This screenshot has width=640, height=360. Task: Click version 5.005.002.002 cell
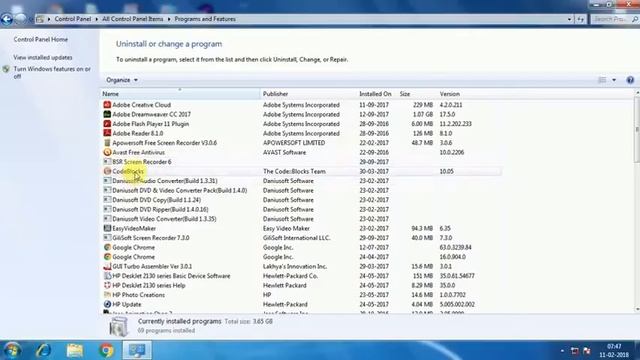(457, 304)
